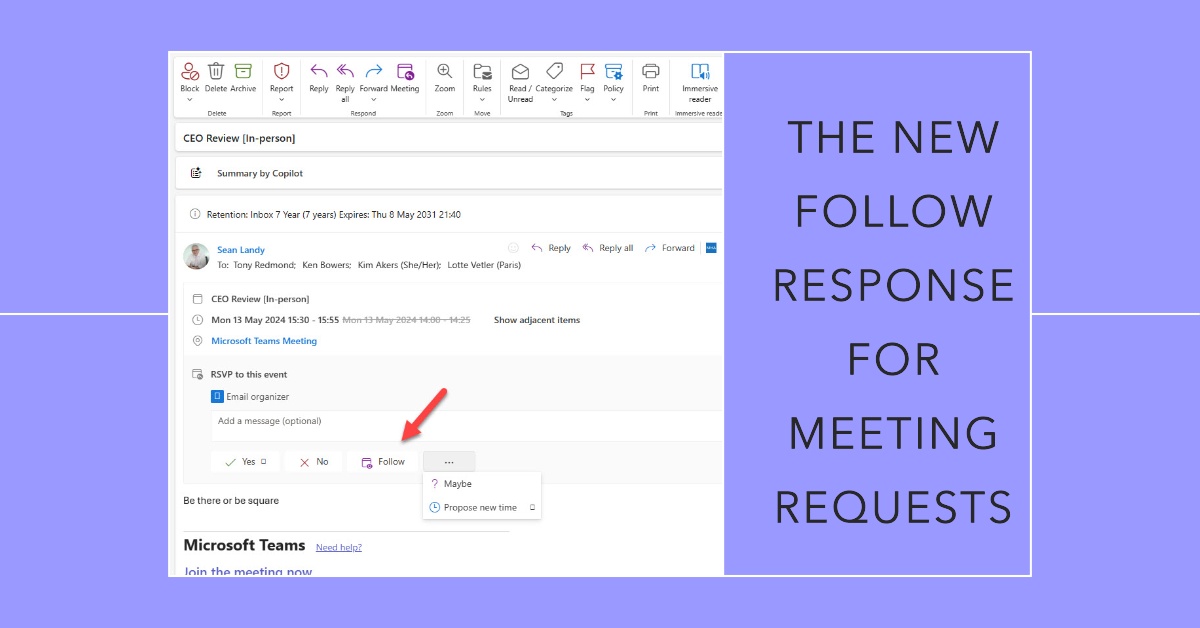This screenshot has height=628, width=1200.
Task: Open the Report dropdown
Action: pos(281,99)
